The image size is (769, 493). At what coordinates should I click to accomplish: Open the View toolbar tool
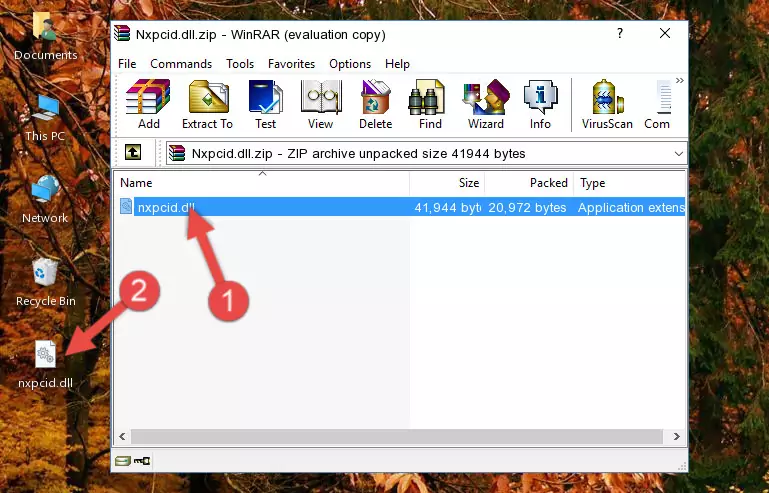[x=321, y=104]
